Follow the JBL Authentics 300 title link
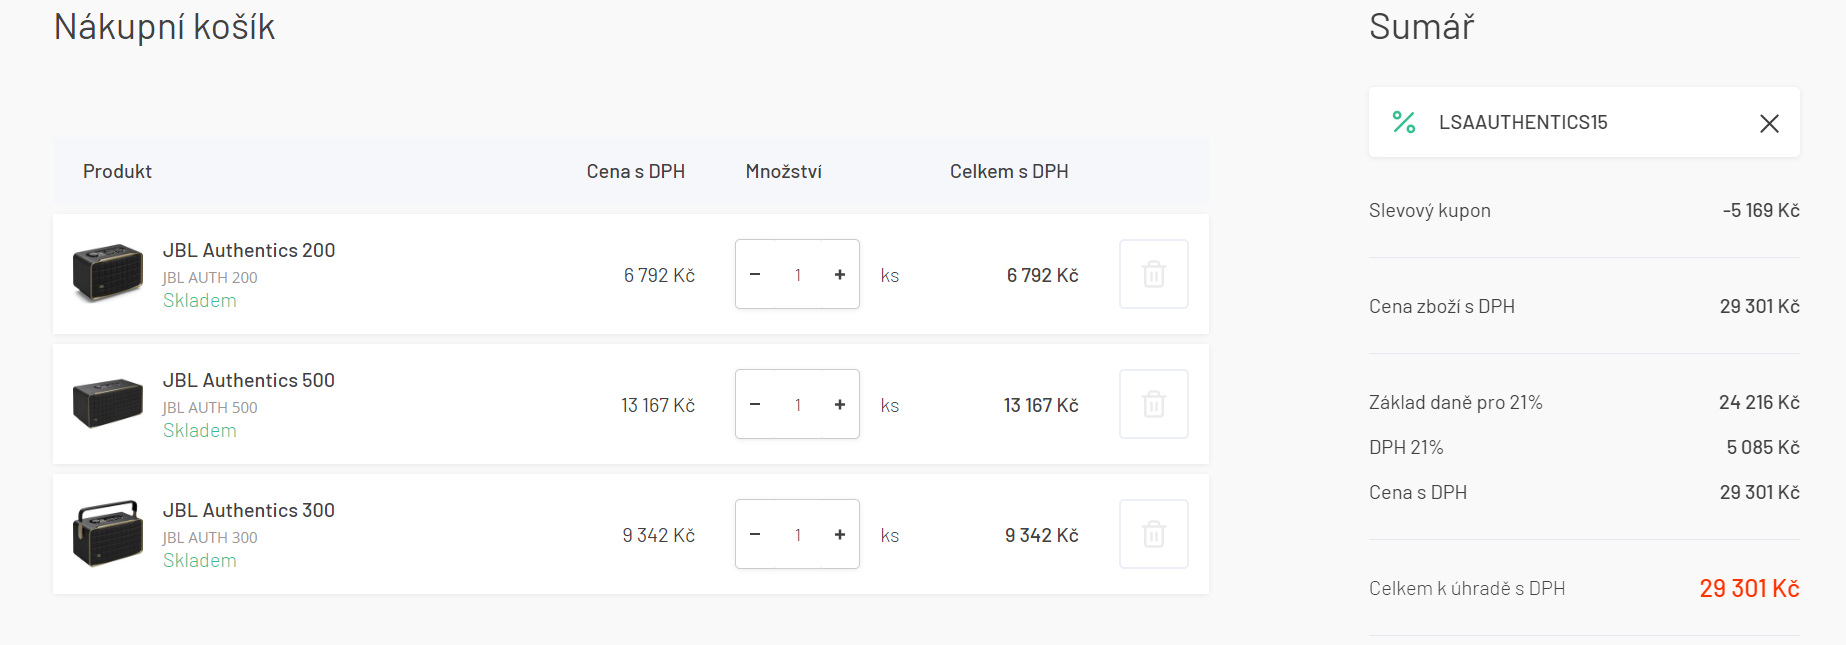 tap(249, 510)
